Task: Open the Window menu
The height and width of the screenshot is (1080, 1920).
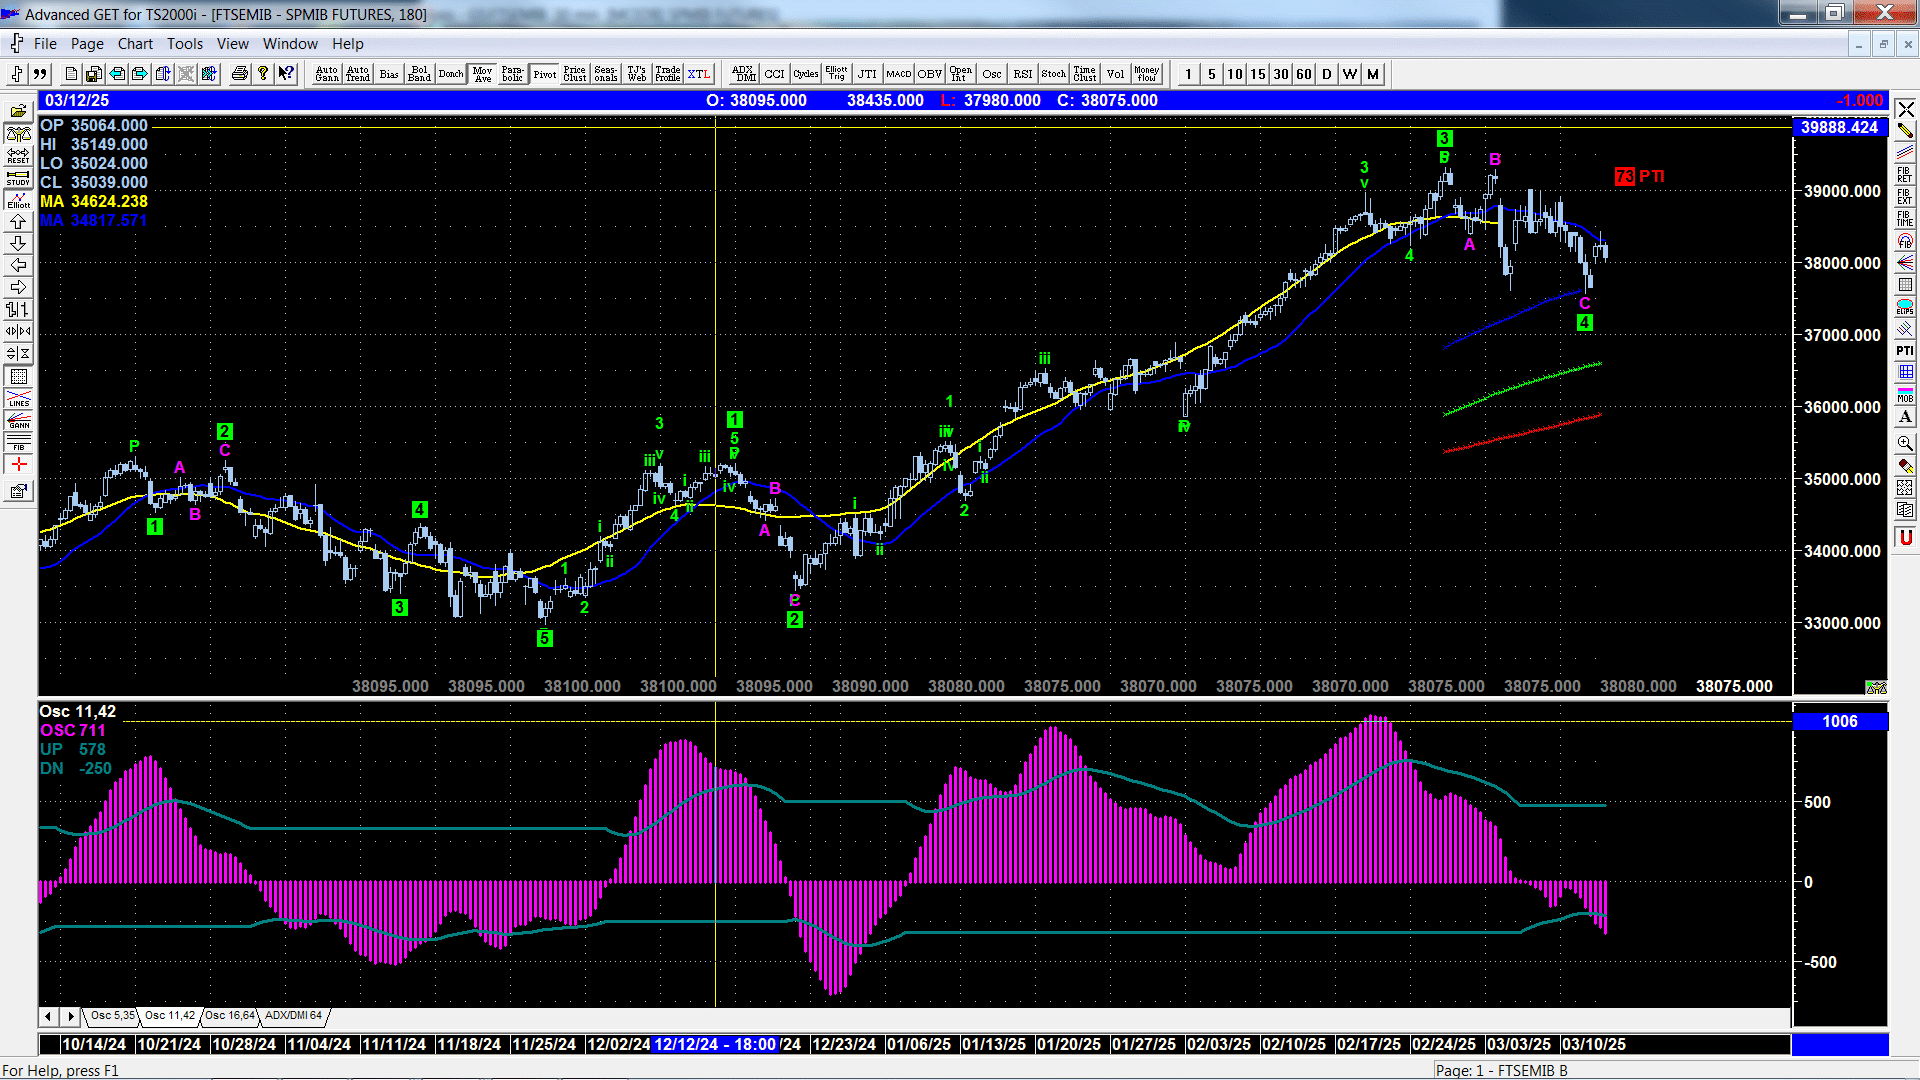Action: (x=290, y=44)
